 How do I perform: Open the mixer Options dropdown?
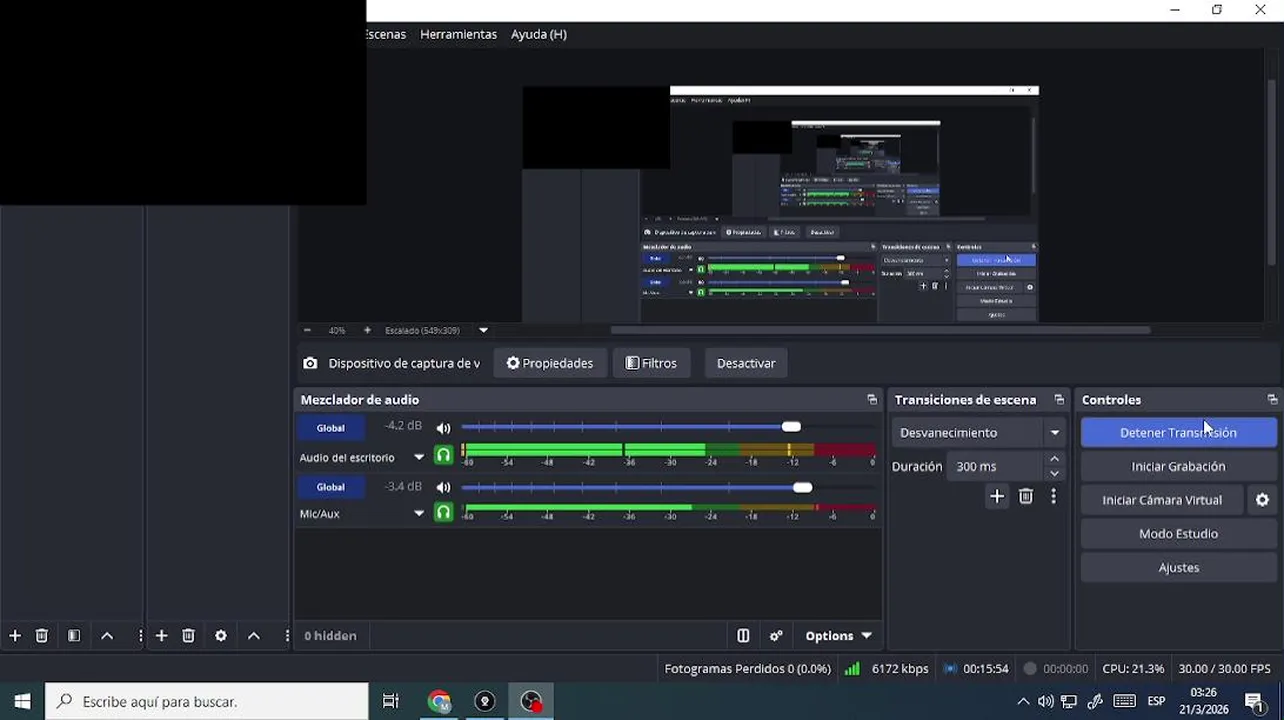tap(838, 636)
